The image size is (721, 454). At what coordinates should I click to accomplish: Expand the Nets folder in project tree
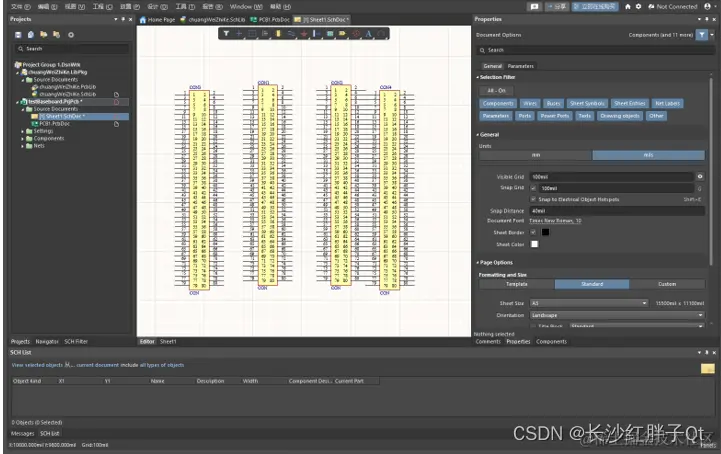point(23,146)
